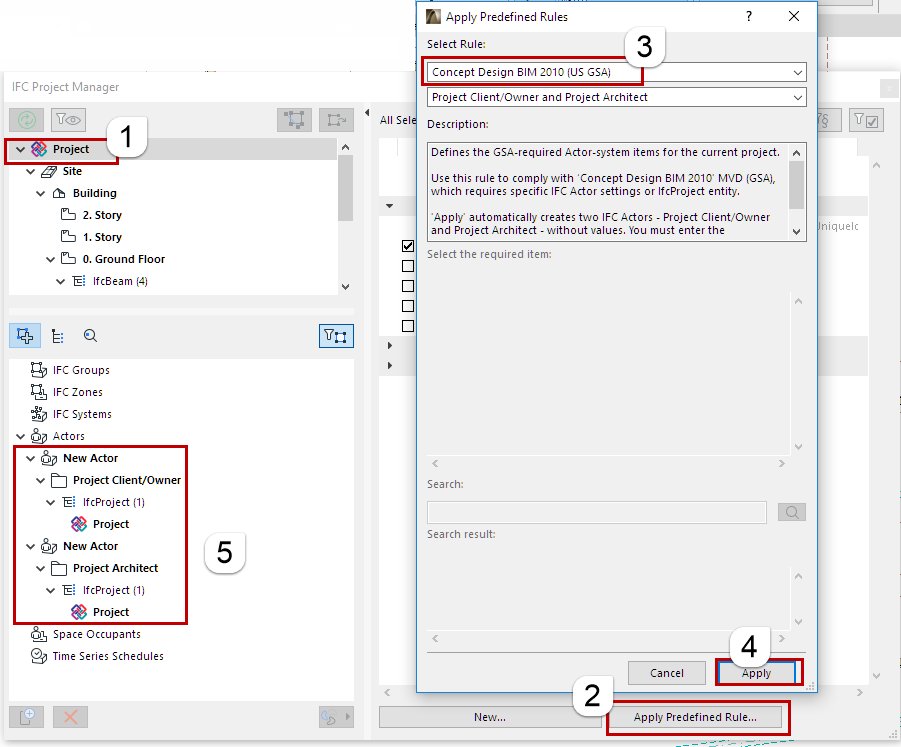Check the third property checkbox
The width and height of the screenshot is (901, 747).
pos(408,286)
